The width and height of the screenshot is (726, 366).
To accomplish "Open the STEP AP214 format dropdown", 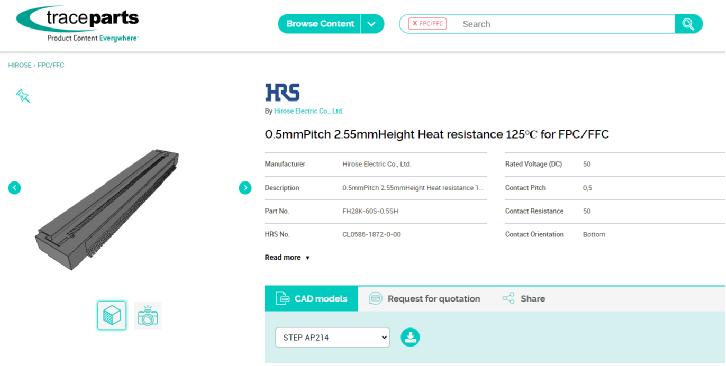I will pos(332,338).
